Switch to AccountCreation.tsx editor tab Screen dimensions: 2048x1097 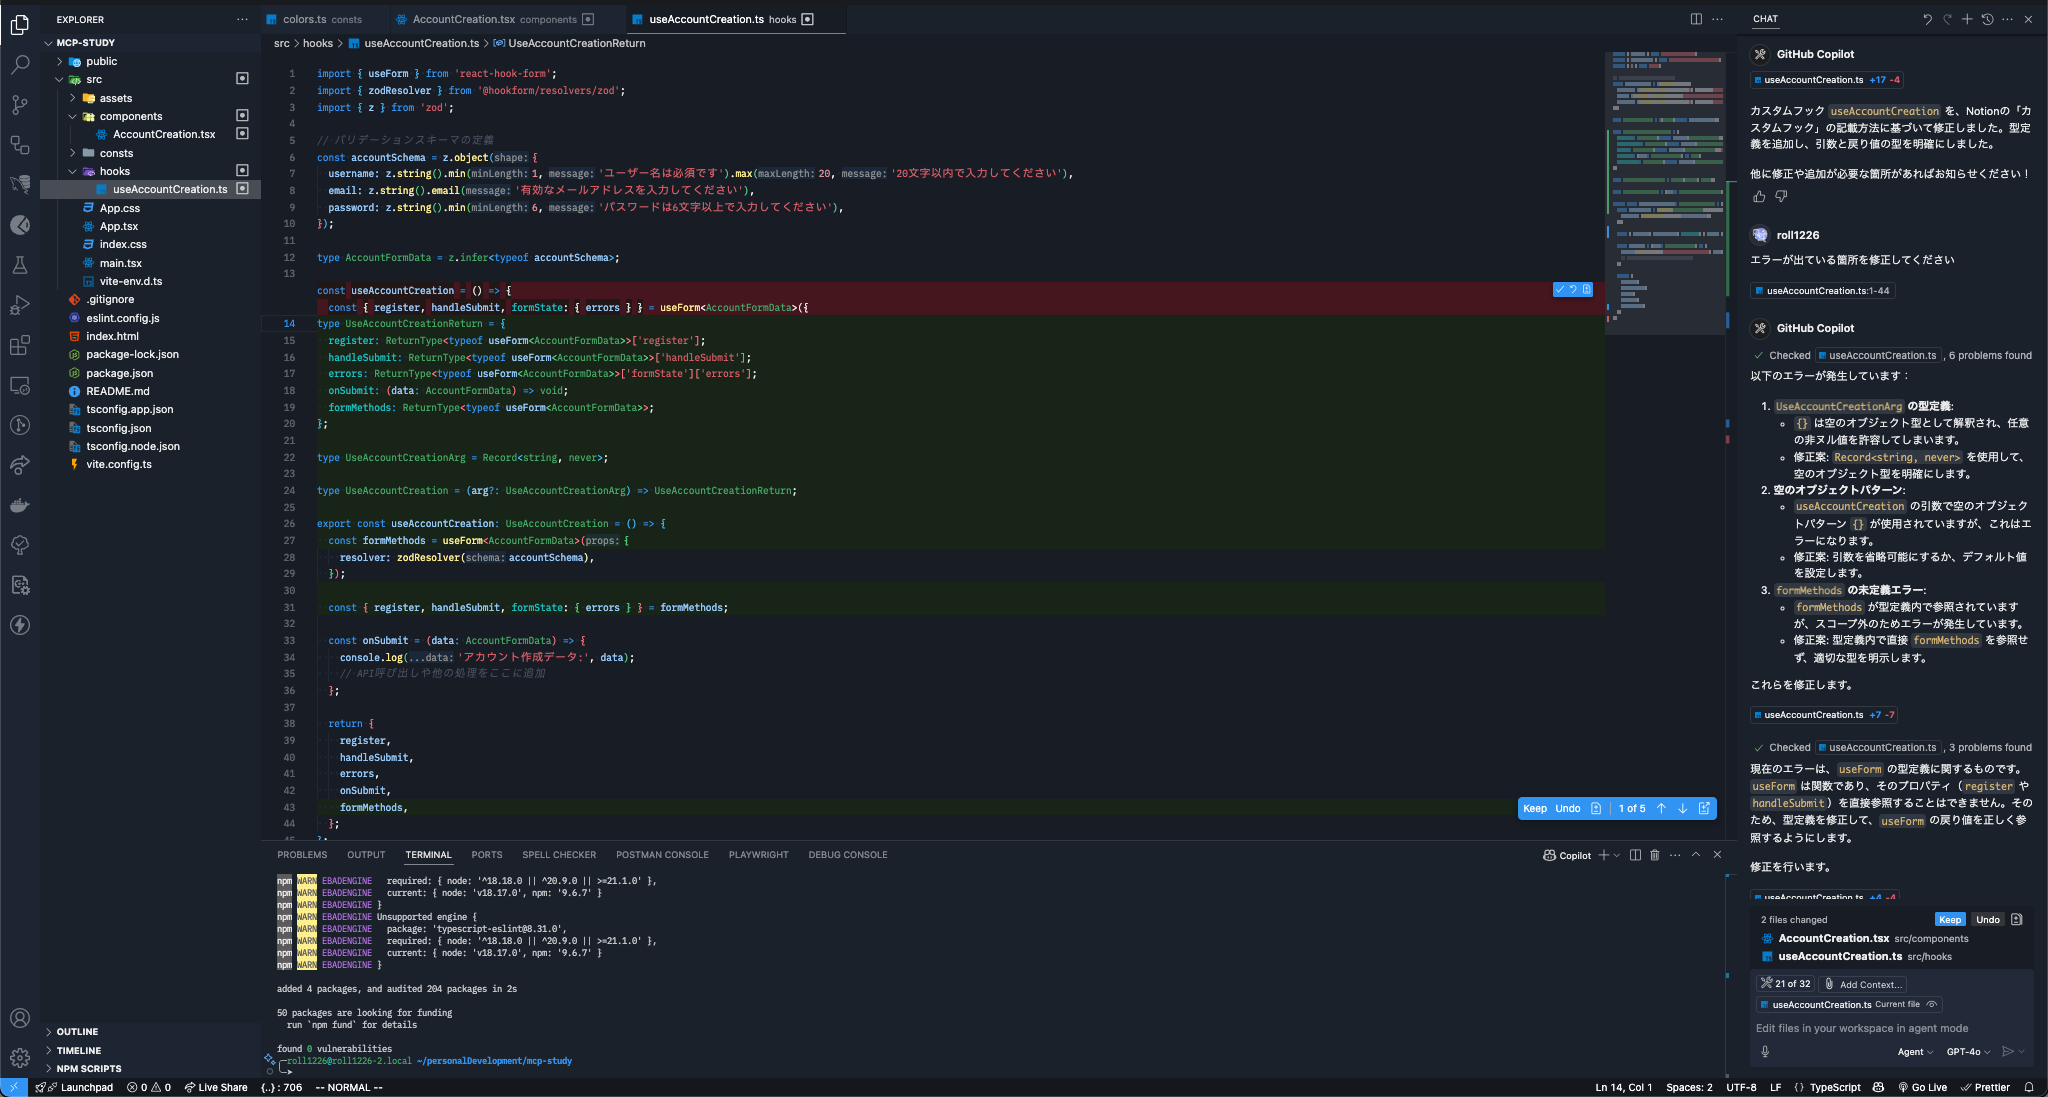click(x=463, y=19)
